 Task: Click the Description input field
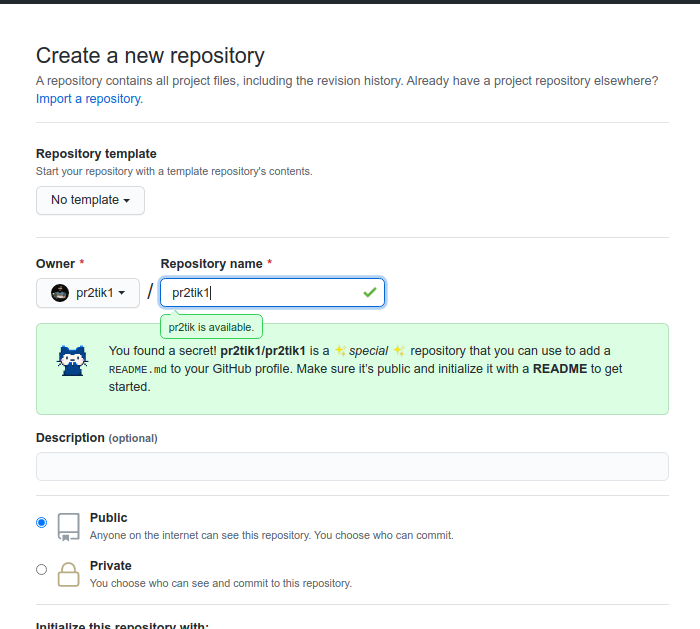[352, 467]
